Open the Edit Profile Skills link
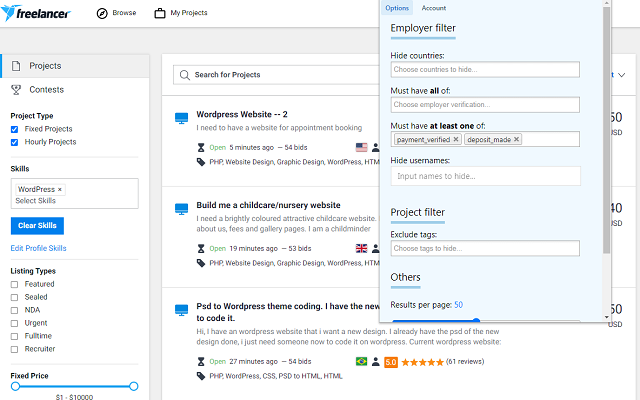This screenshot has width=640, height=400. tap(39, 248)
